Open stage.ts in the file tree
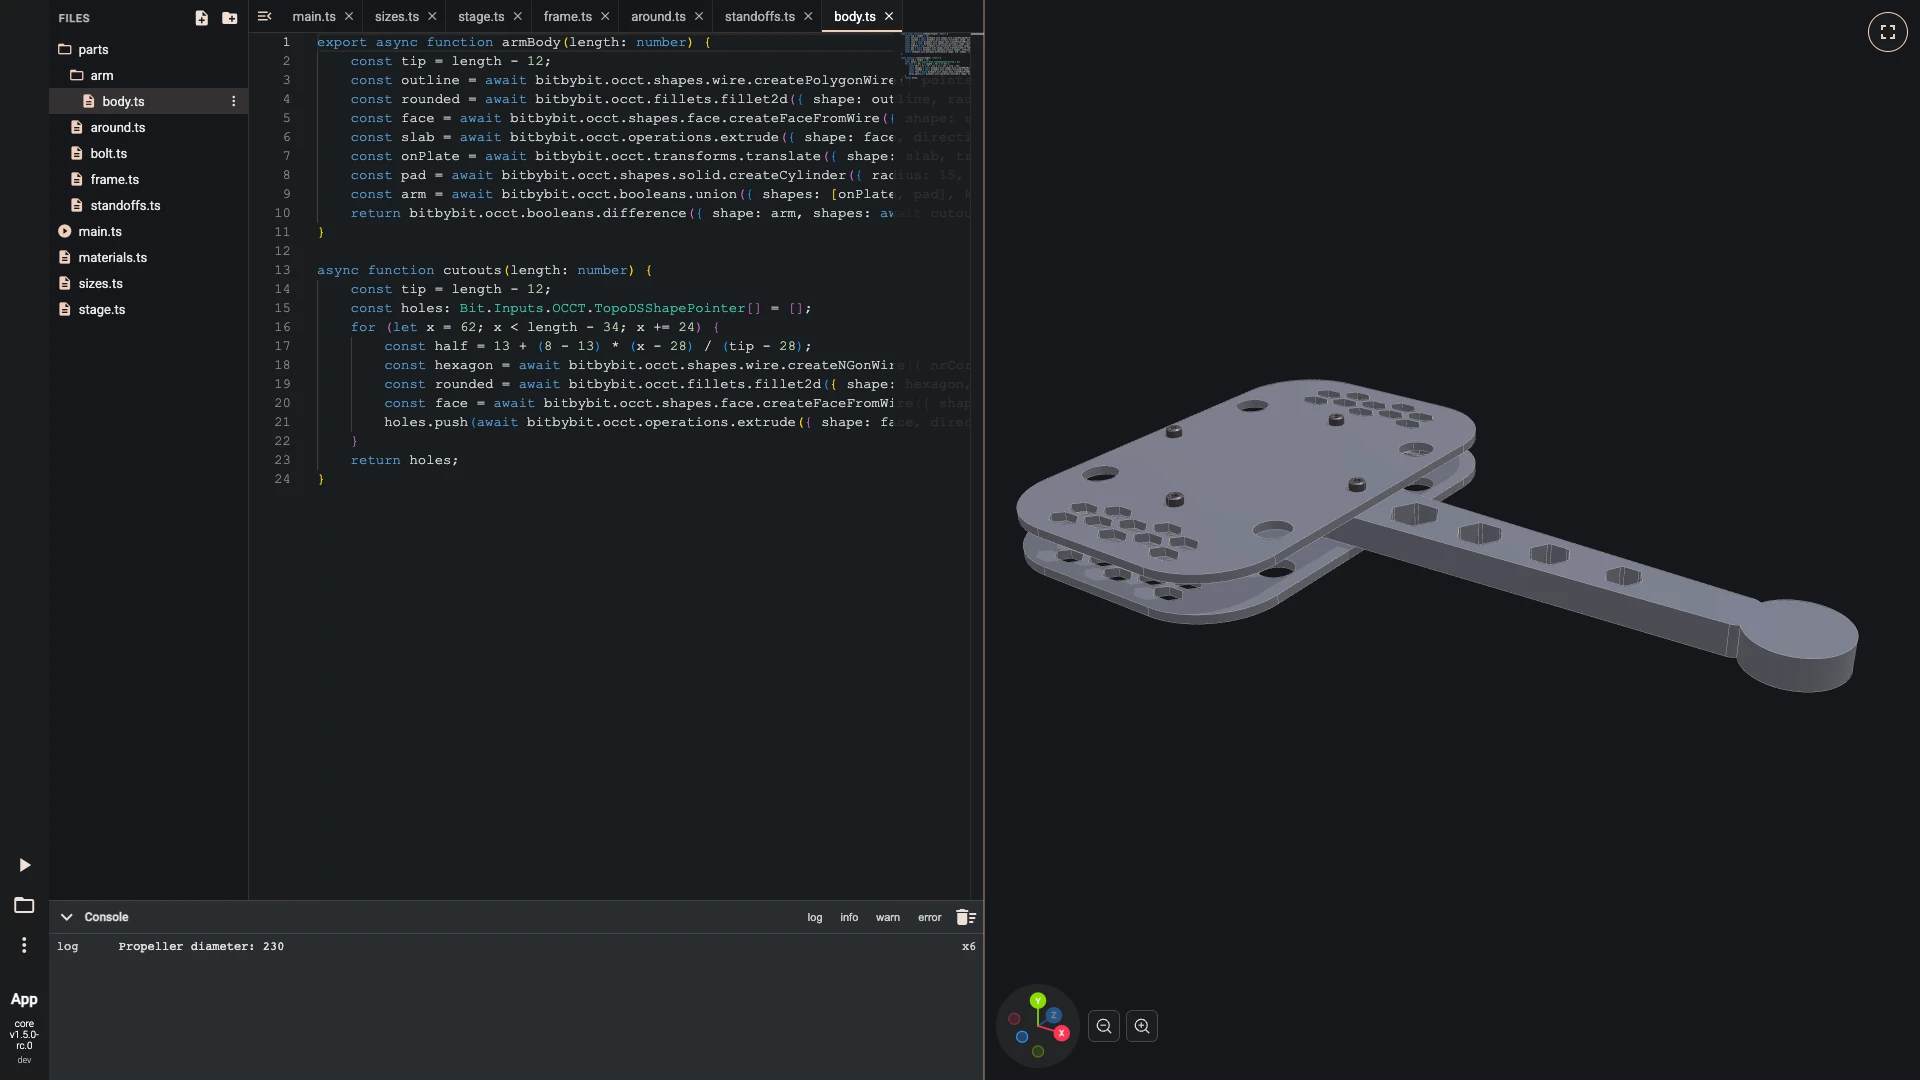 pyautogui.click(x=148, y=309)
